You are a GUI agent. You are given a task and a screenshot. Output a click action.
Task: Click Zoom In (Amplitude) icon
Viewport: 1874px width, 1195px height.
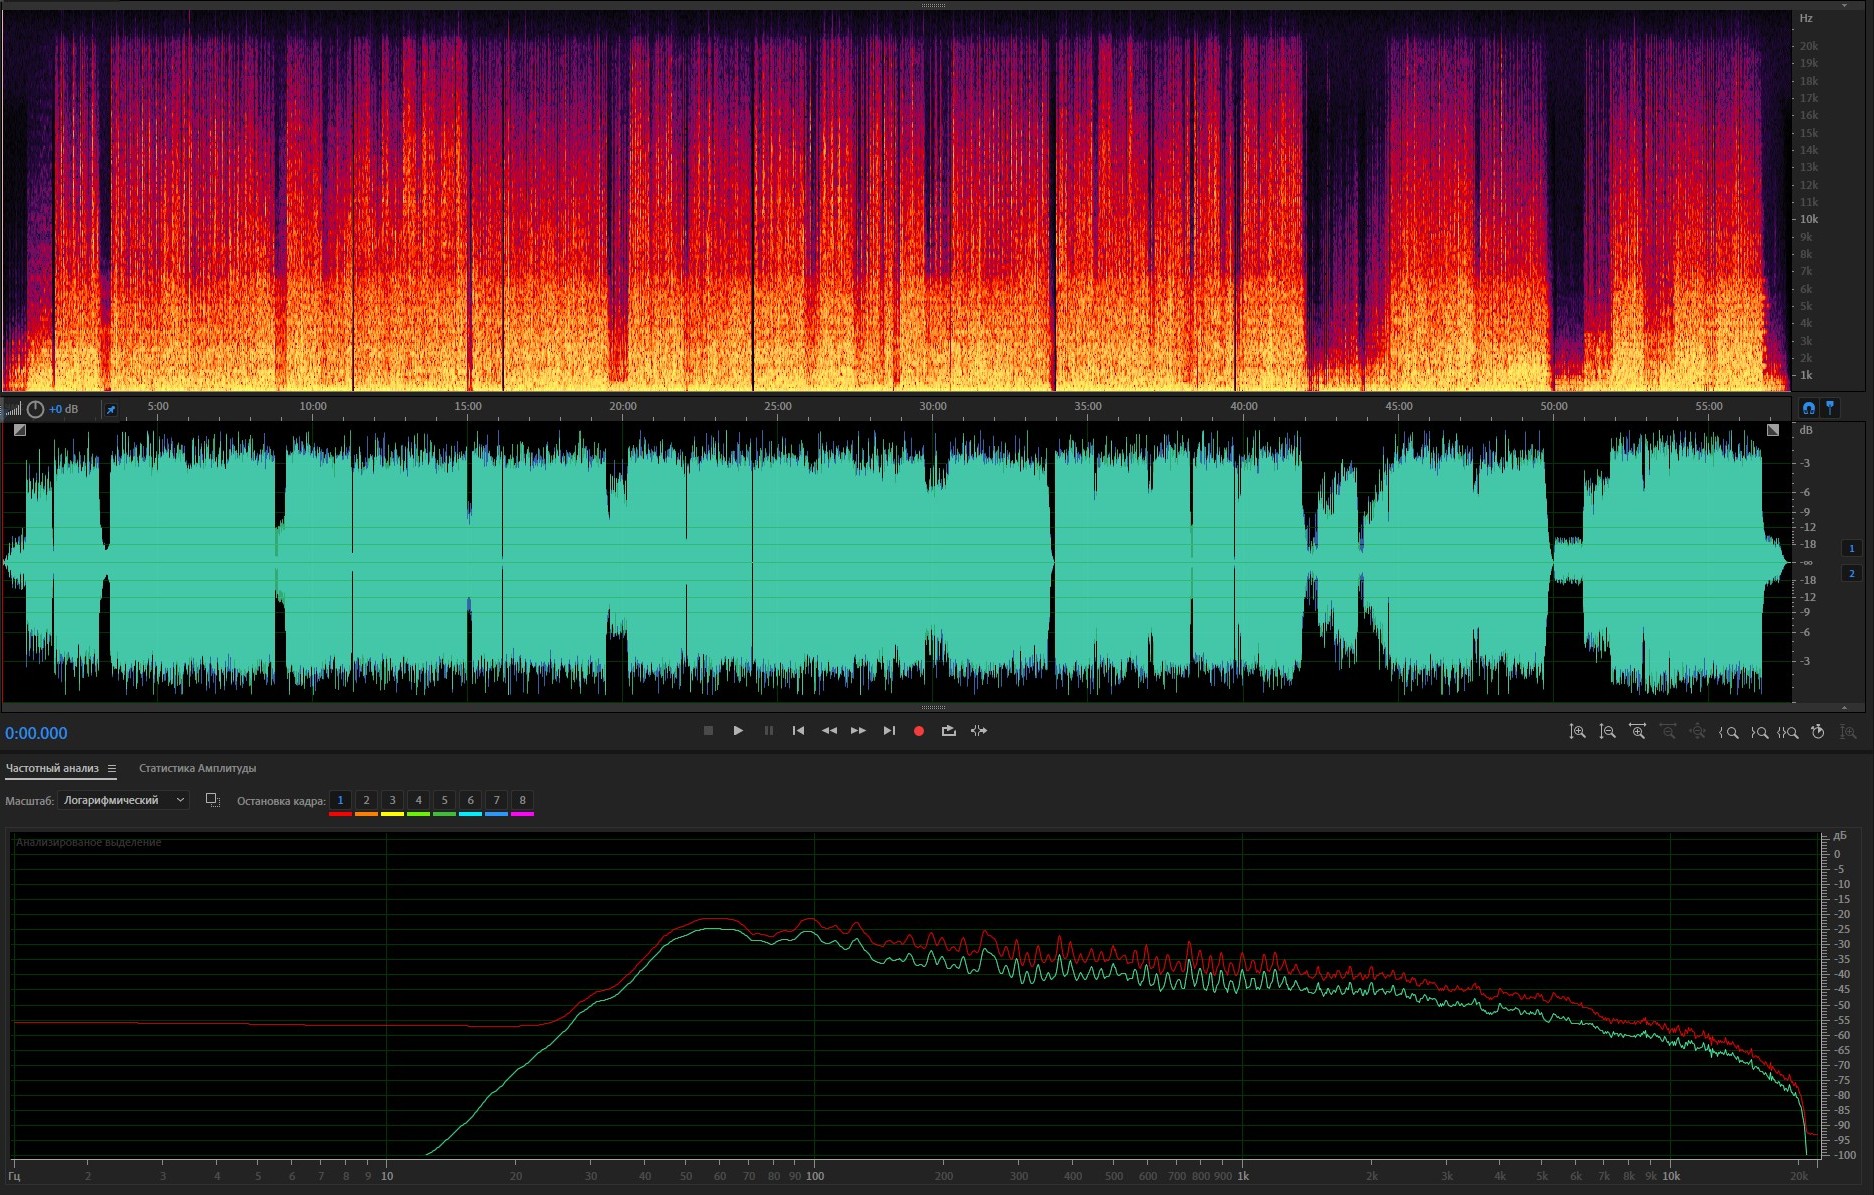tap(1577, 732)
